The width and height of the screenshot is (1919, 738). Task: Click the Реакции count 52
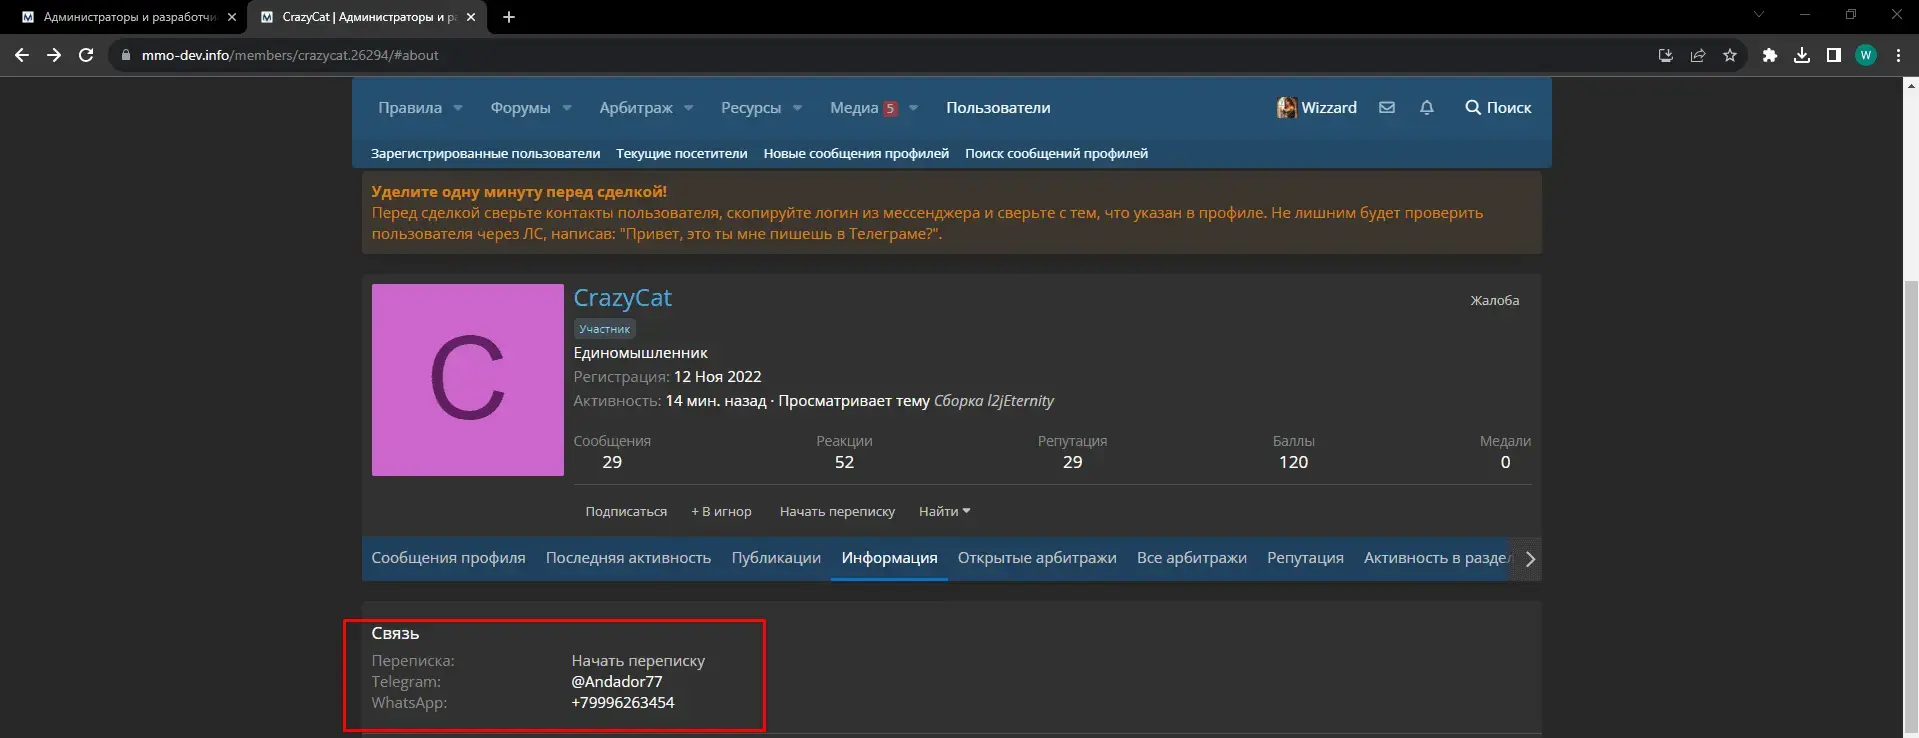tap(844, 462)
